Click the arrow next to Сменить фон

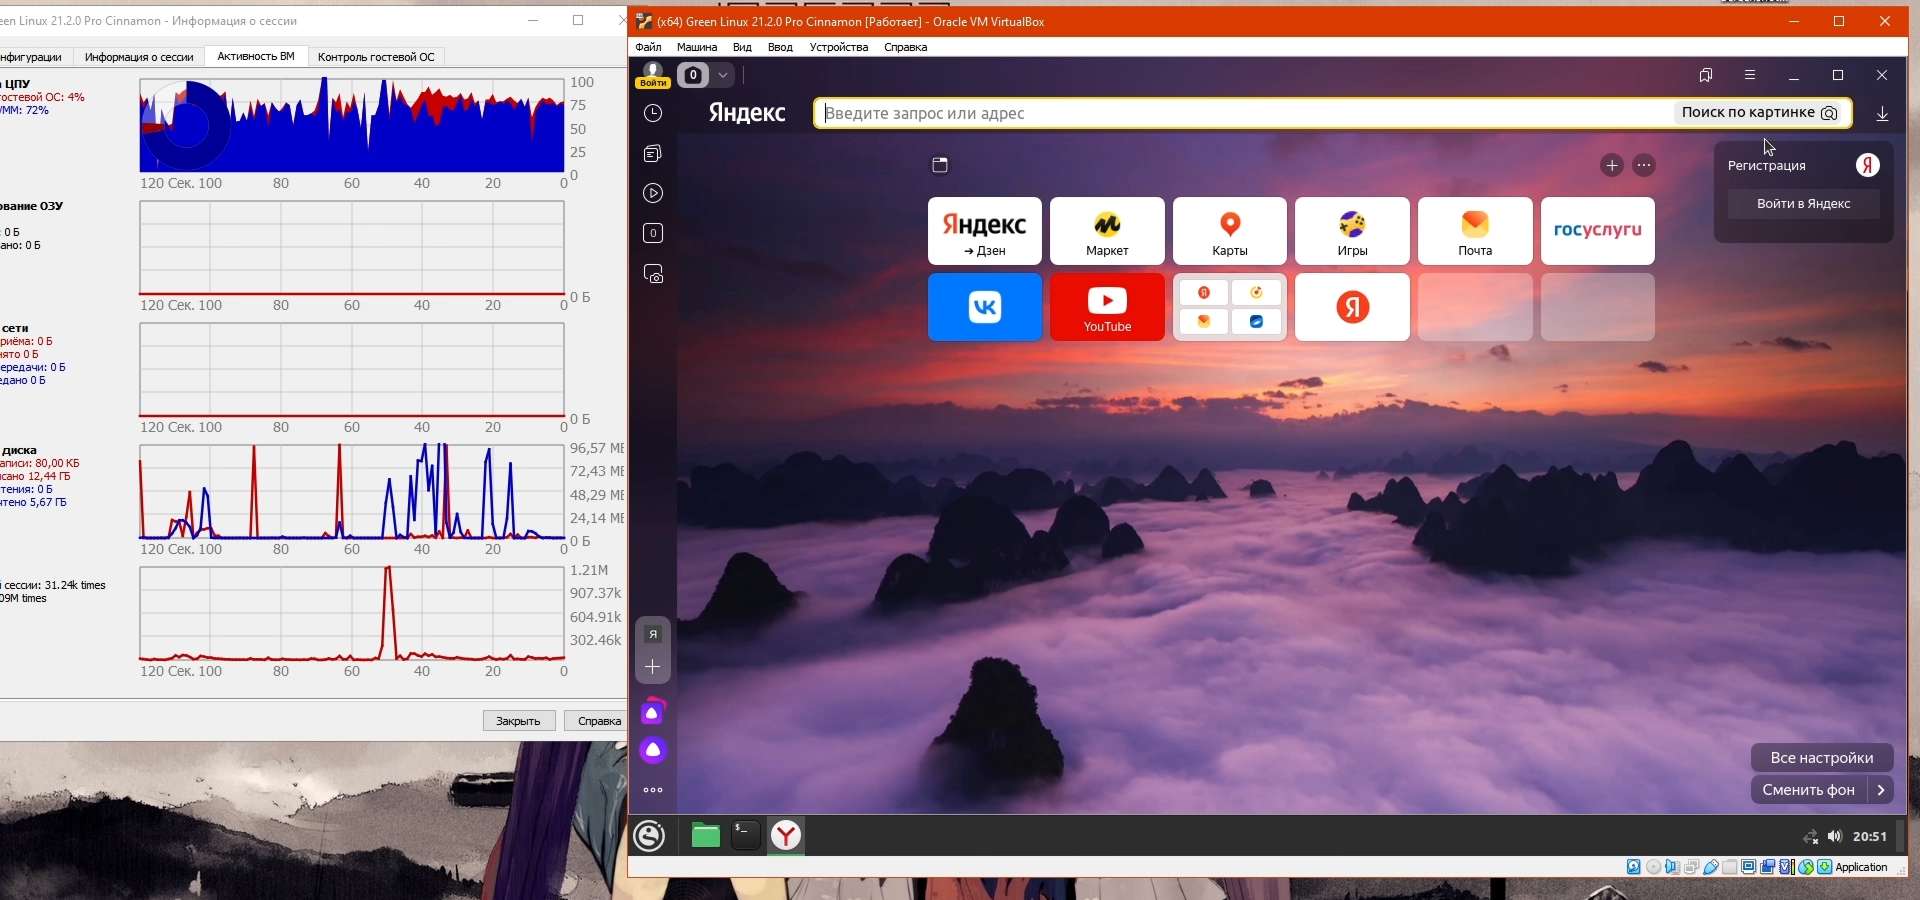point(1881,790)
